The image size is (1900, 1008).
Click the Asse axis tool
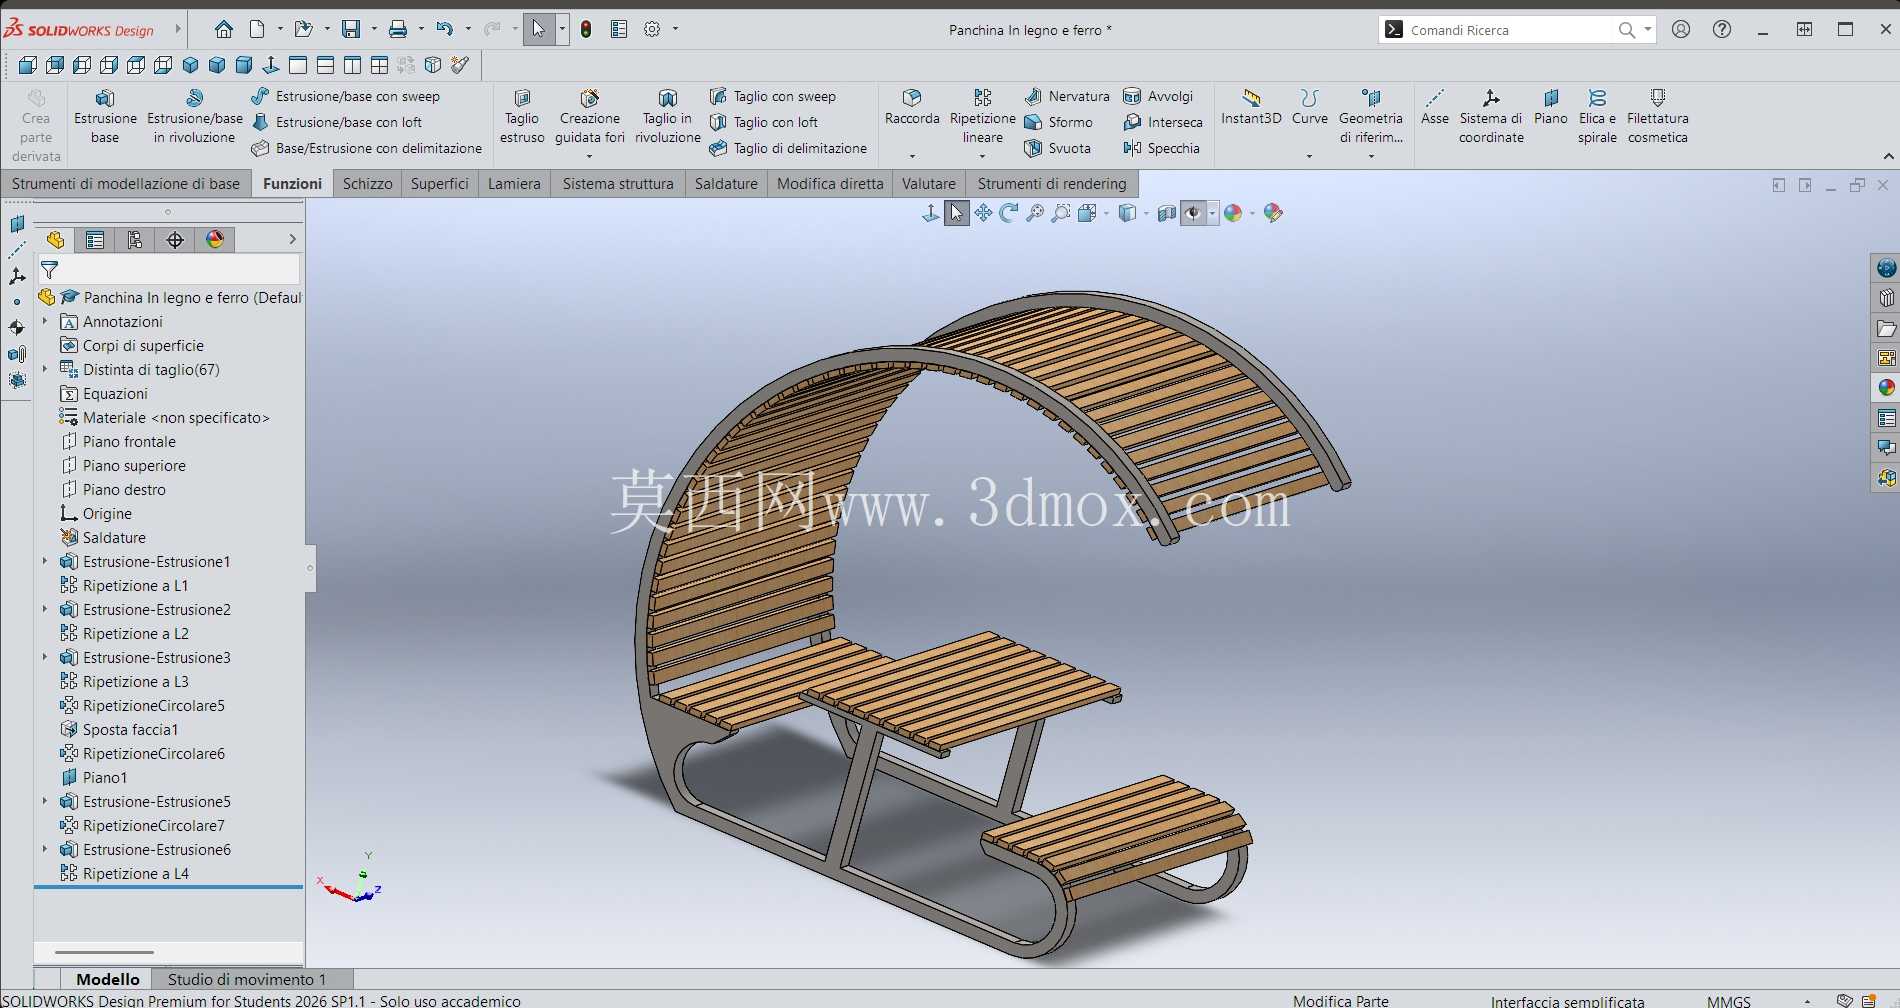(1435, 107)
